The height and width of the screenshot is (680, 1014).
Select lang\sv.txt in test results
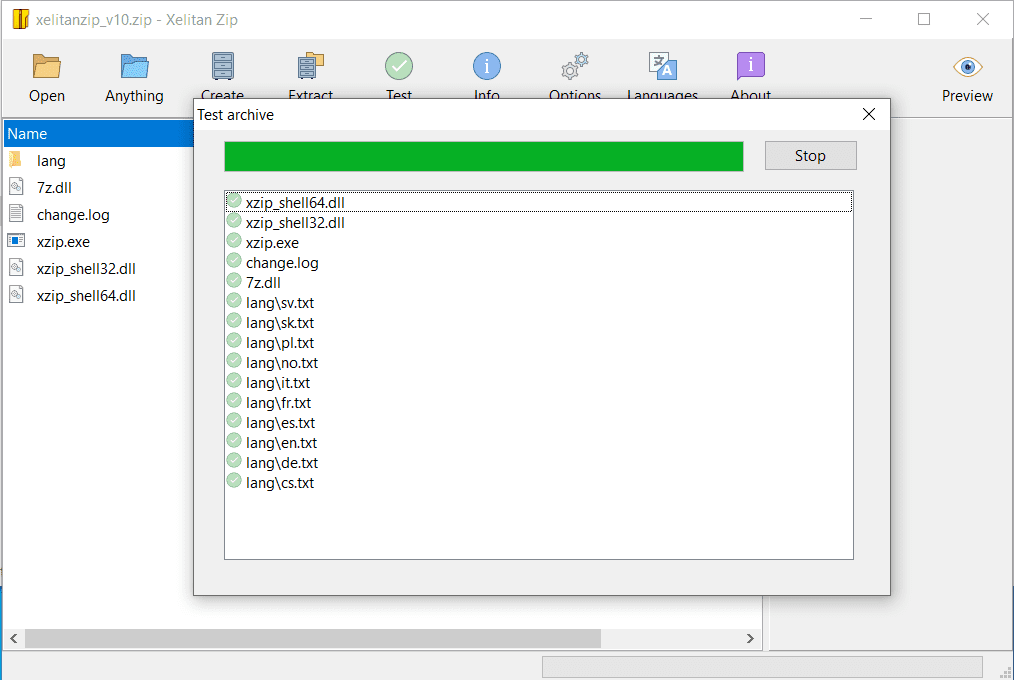pyautogui.click(x=280, y=303)
